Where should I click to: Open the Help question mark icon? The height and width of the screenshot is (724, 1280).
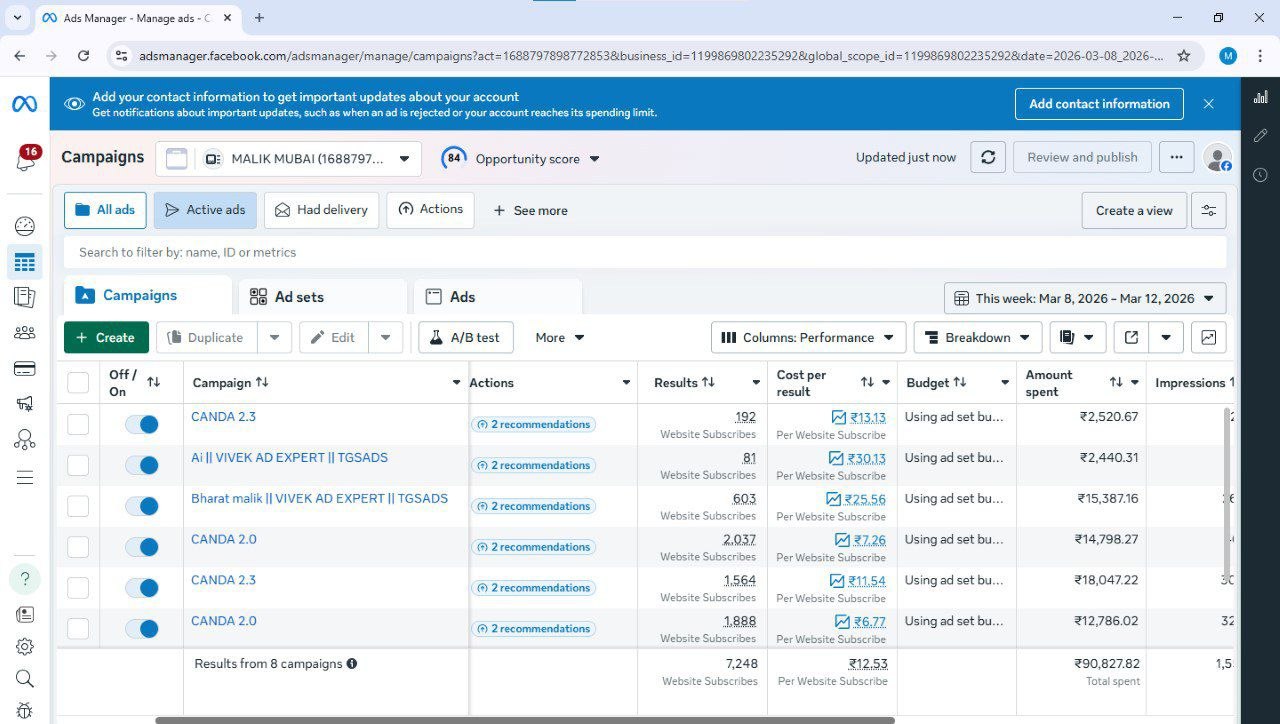coord(25,579)
